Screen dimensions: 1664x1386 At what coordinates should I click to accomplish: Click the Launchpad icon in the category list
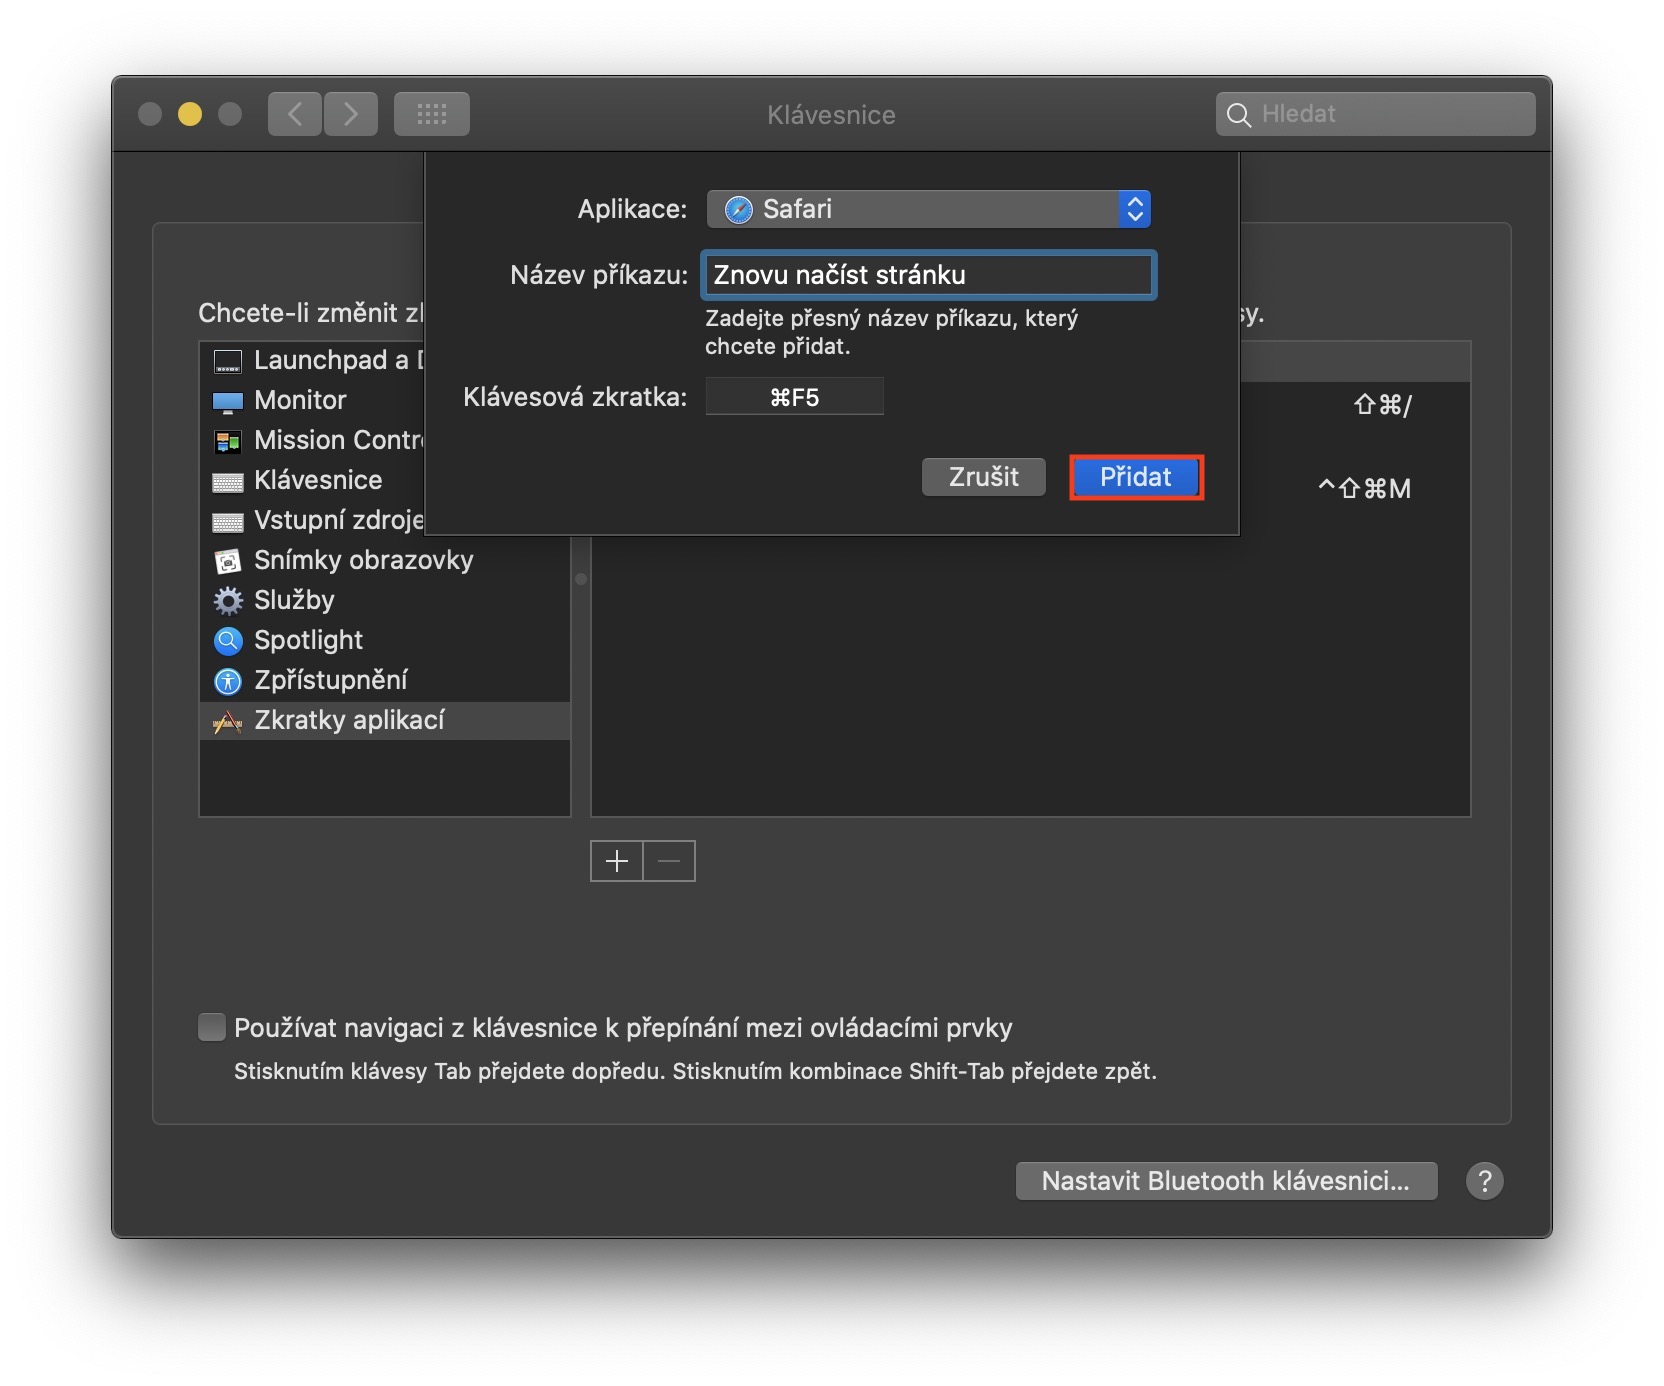tap(228, 361)
